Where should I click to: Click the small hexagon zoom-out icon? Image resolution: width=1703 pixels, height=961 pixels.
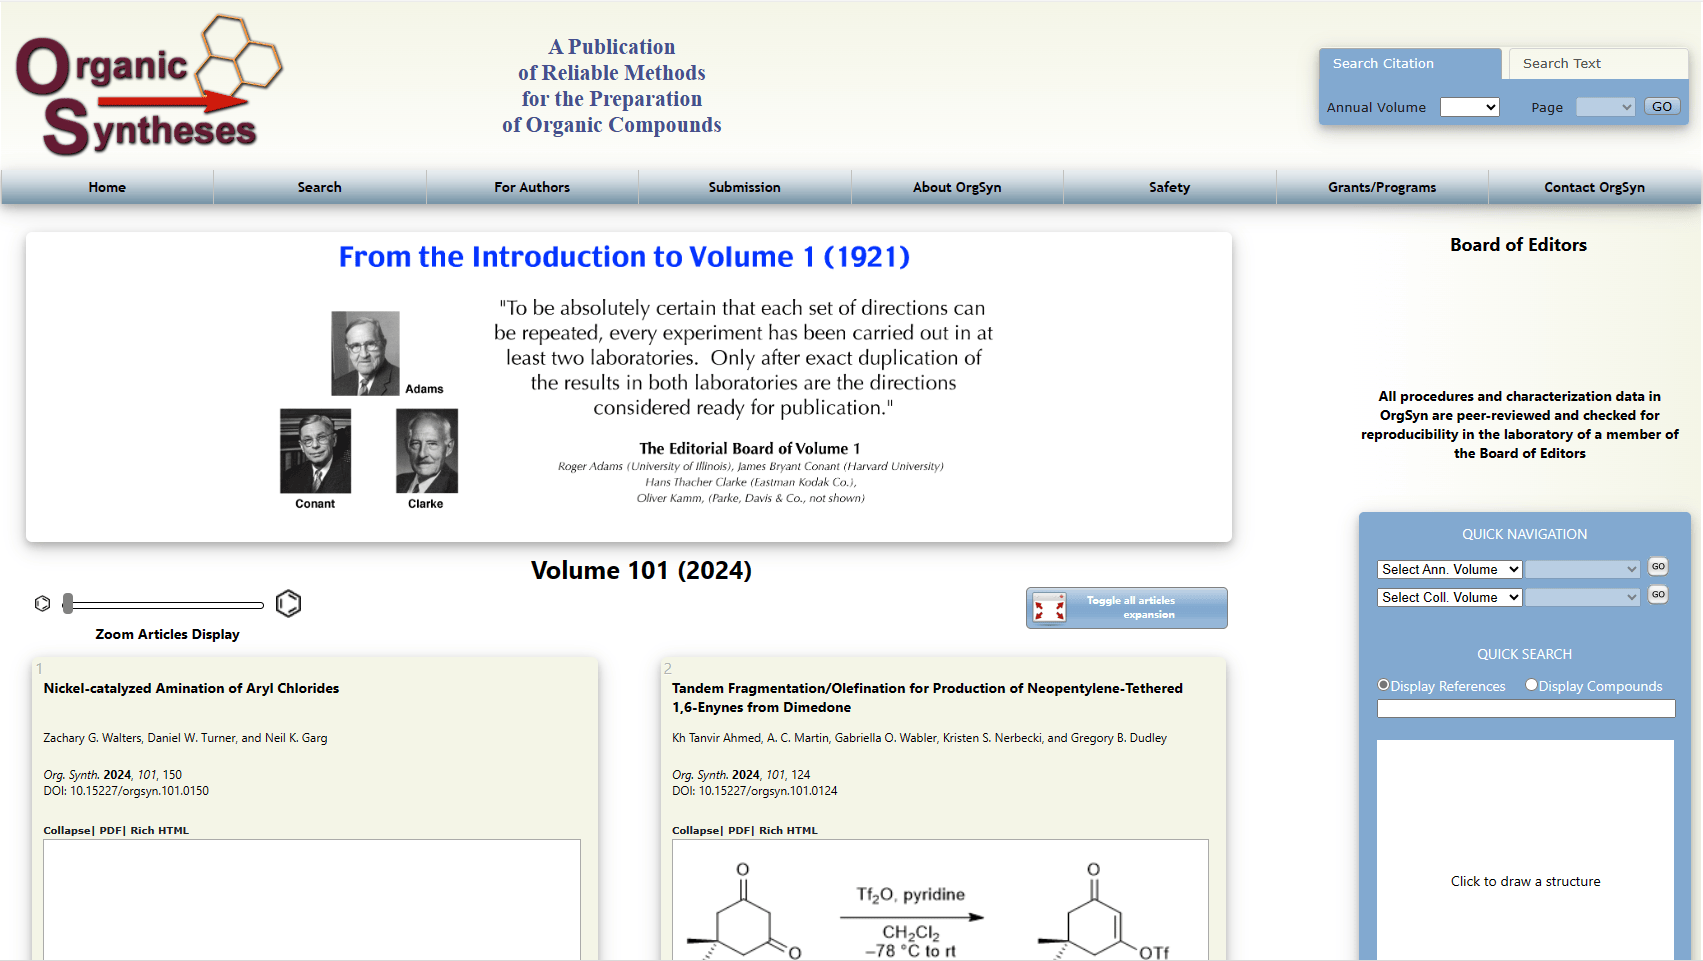42,604
